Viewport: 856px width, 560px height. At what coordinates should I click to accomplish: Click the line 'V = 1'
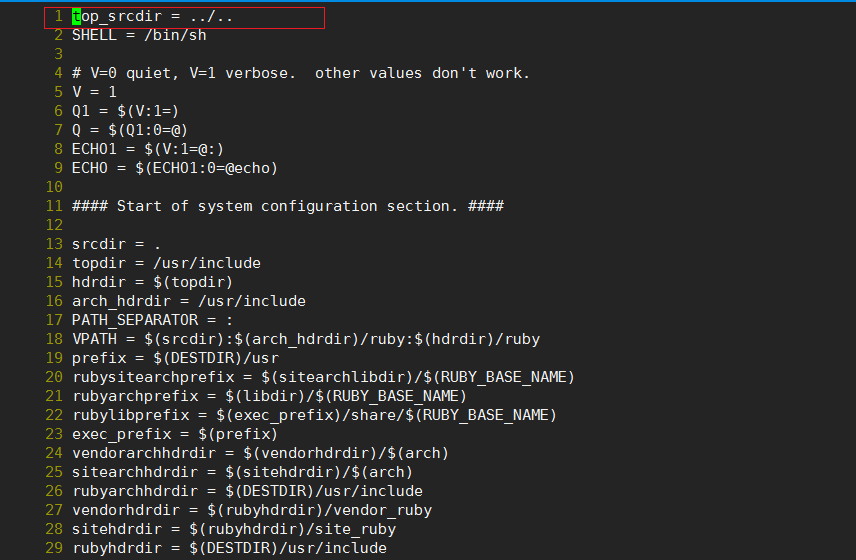pyautogui.click(x=94, y=92)
